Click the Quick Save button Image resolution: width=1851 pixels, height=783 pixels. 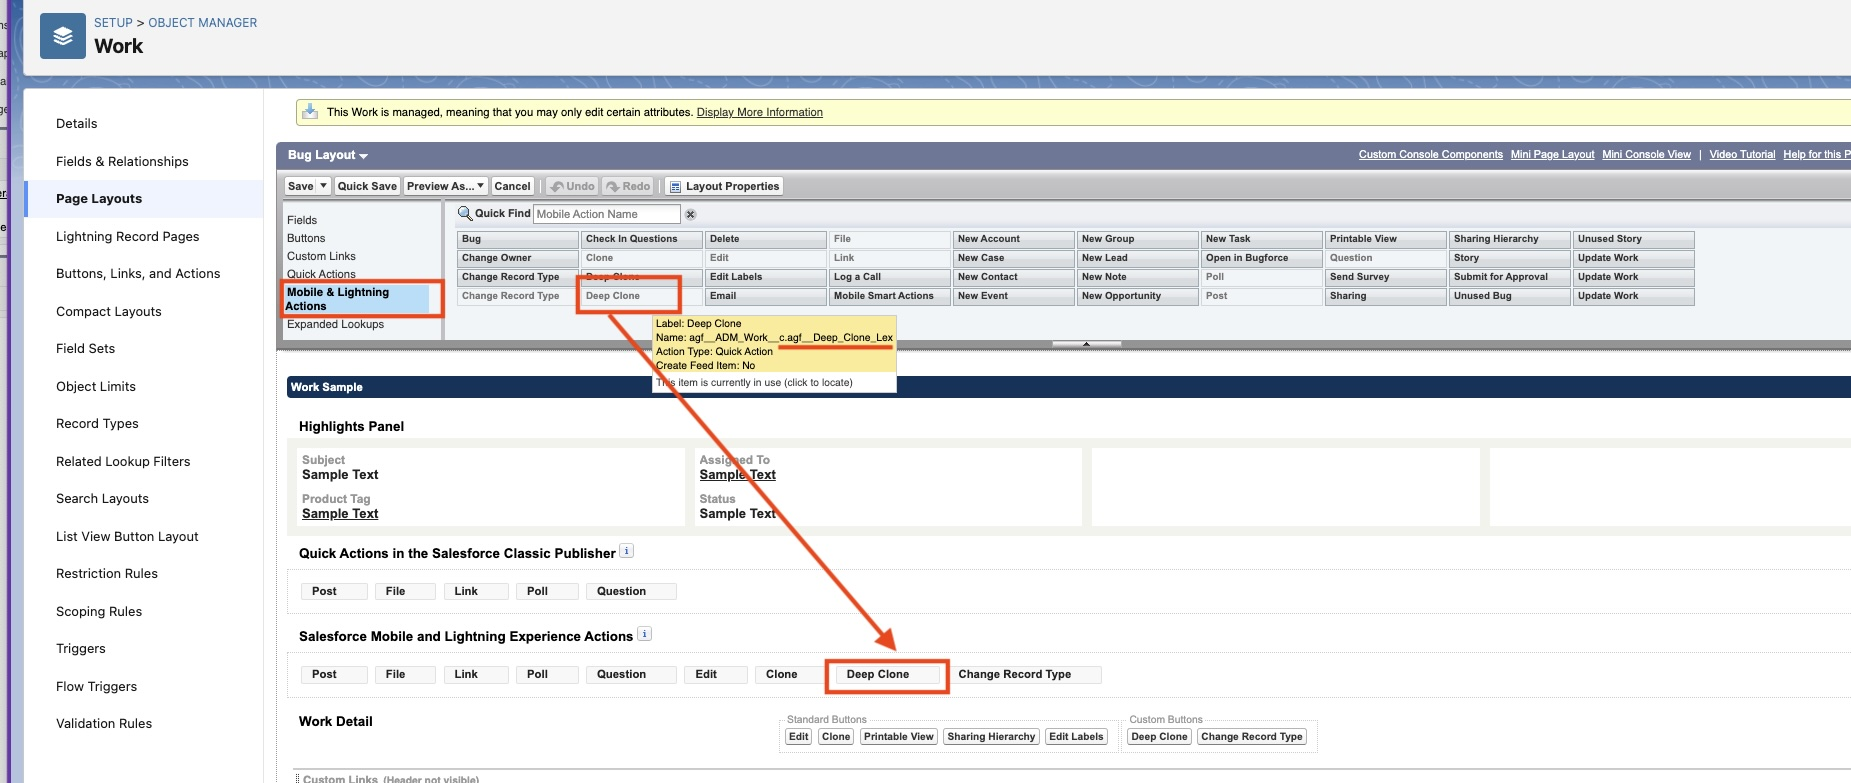pos(367,186)
